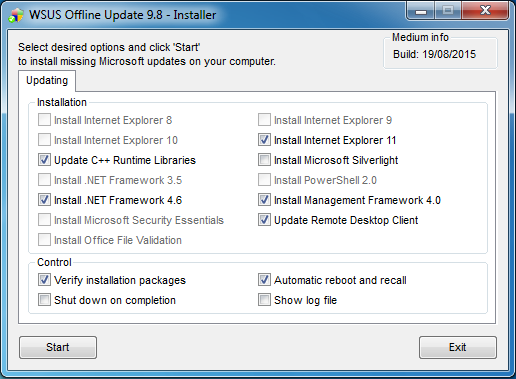Viewport: 516px width, 379px height.
Task: Enable Install Microsoft Silverlight
Action: 264,160
